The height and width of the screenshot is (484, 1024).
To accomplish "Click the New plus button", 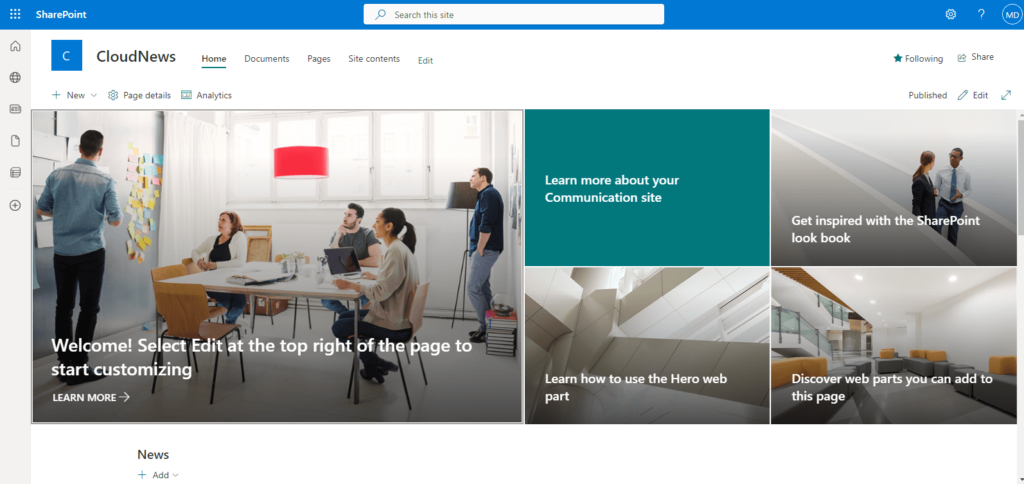I will click(69, 95).
